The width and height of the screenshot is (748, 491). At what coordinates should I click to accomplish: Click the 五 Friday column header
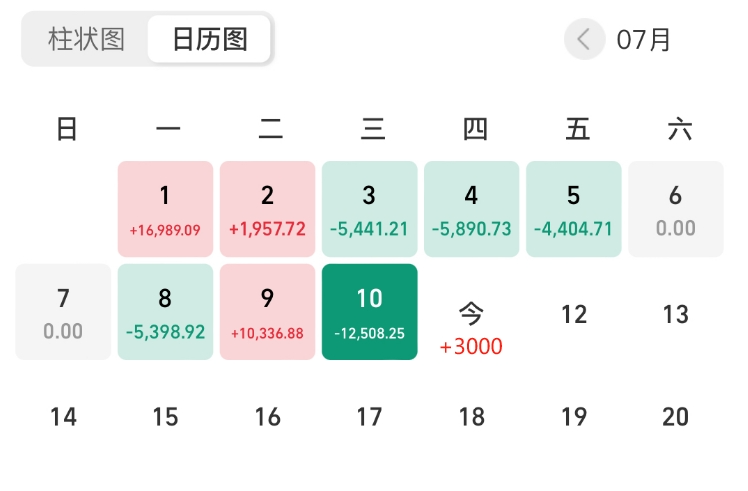(x=578, y=129)
